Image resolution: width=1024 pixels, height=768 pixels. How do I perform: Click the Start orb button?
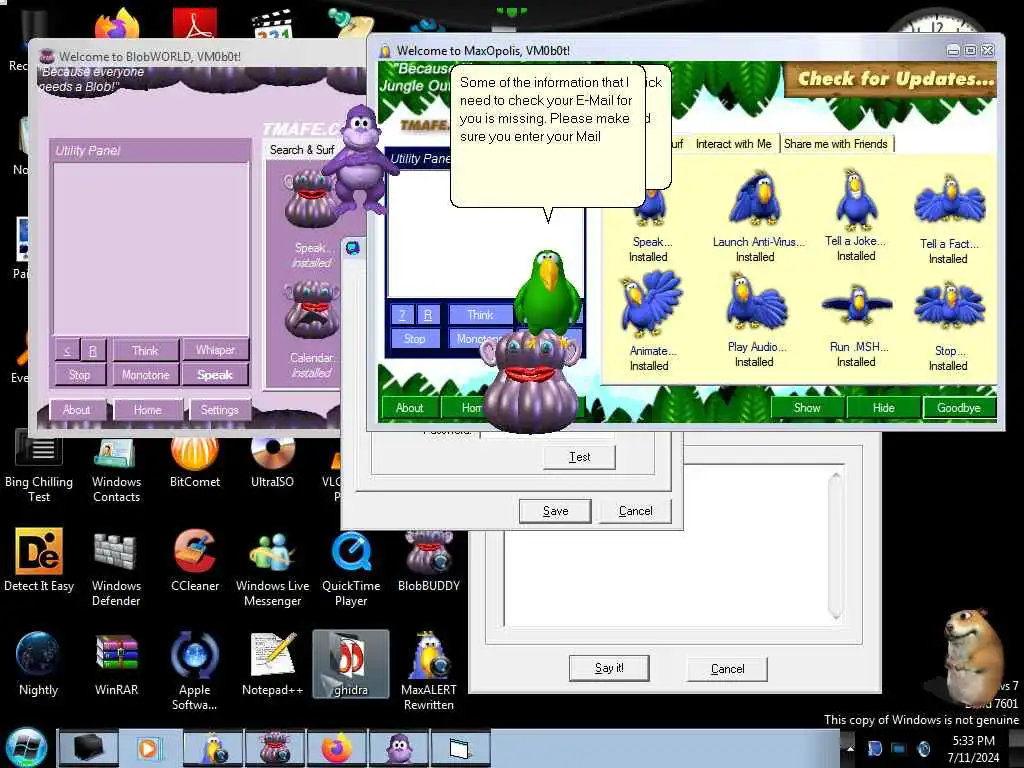point(25,748)
